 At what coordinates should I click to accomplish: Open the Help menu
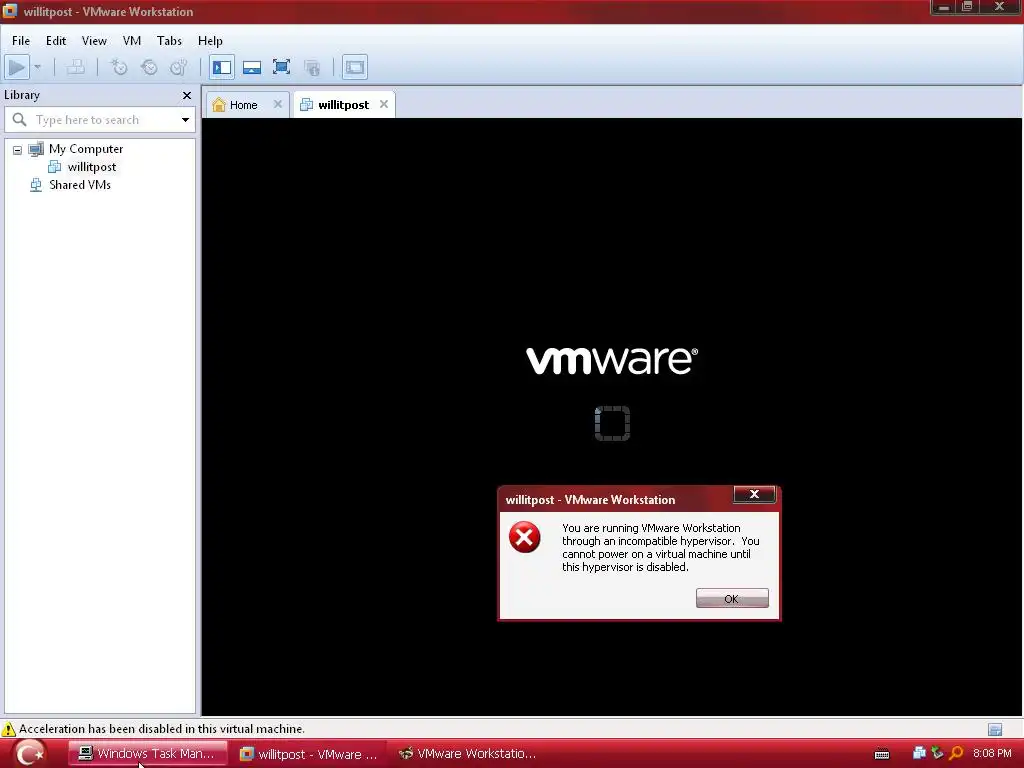pyautogui.click(x=210, y=40)
